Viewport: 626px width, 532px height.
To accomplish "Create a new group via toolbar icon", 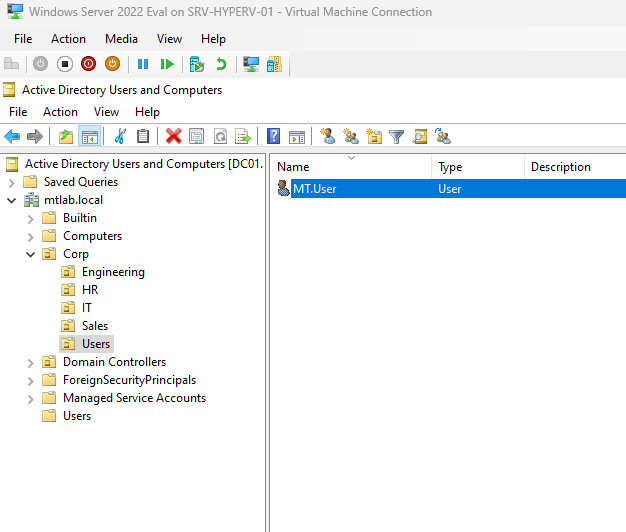I will pyautogui.click(x=351, y=136).
